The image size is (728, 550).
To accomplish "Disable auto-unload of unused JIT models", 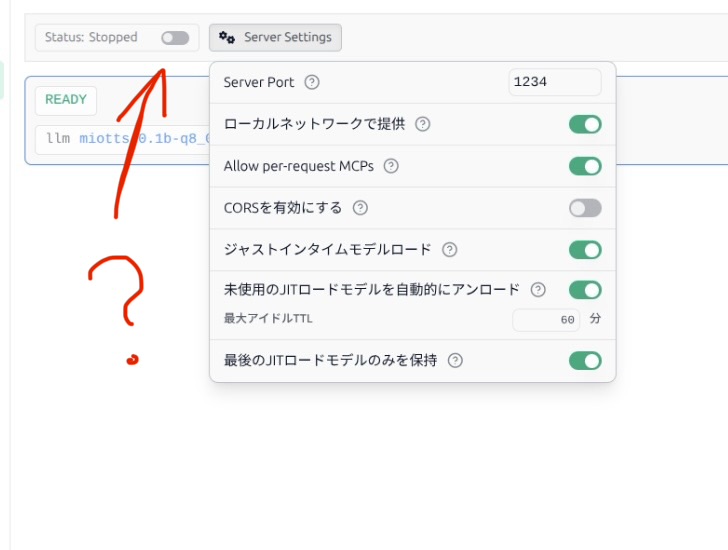I will pyautogui.click(x=585, y=290).
